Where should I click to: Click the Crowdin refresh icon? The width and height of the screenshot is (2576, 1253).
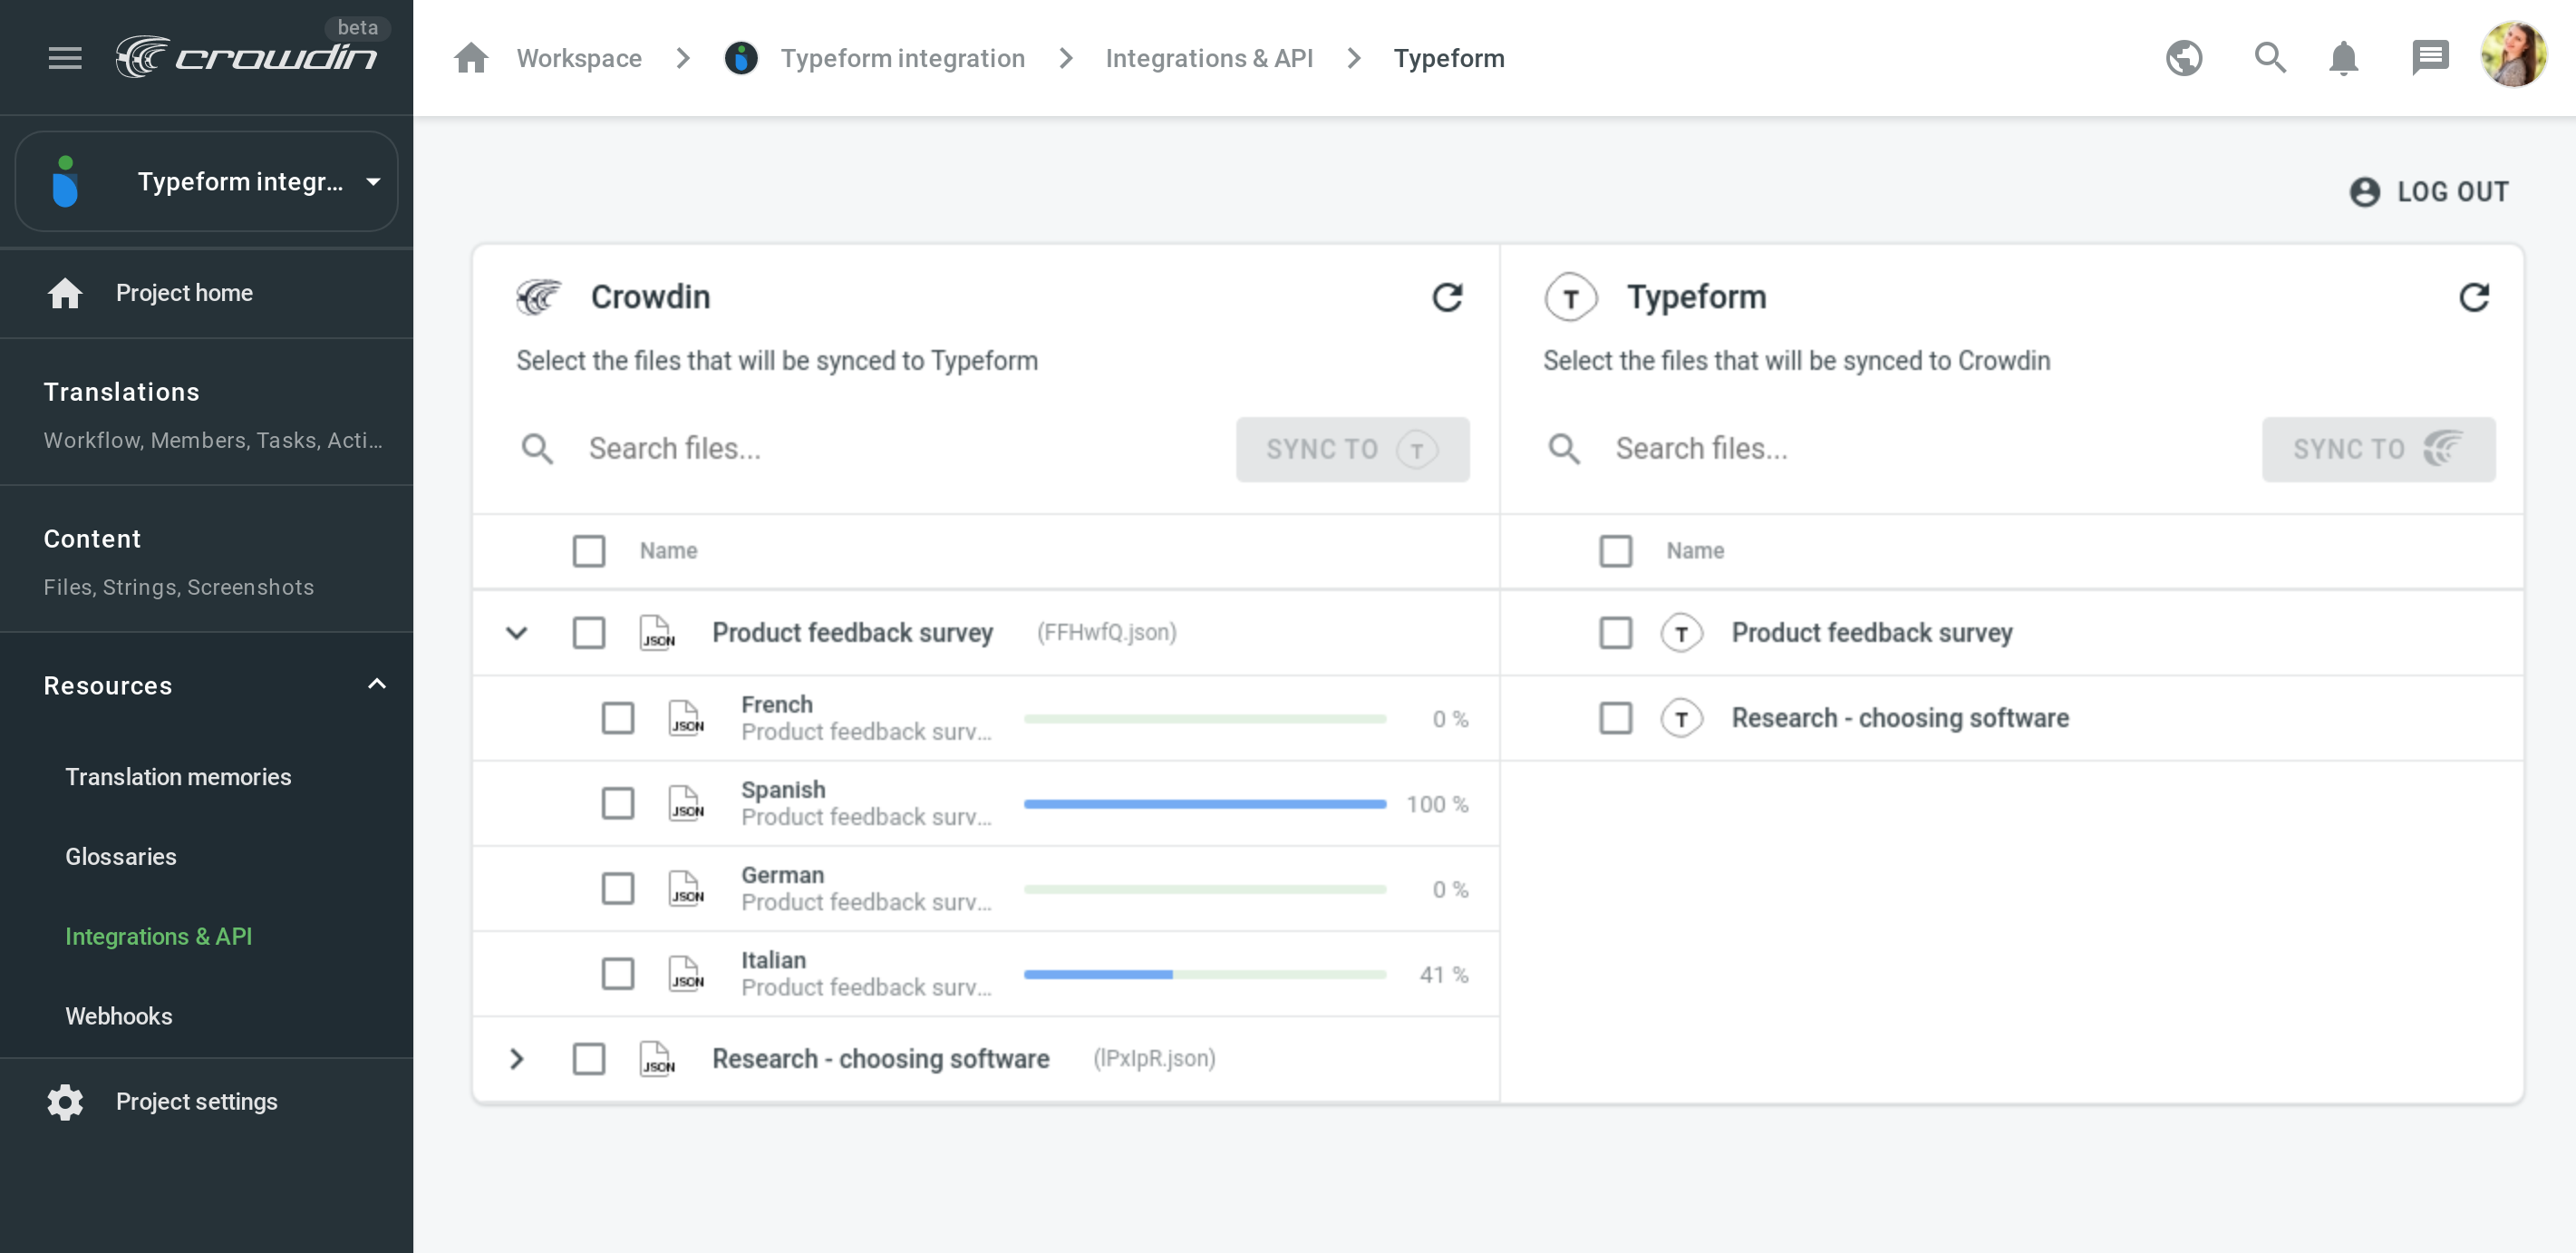[x=1446, y=296]
